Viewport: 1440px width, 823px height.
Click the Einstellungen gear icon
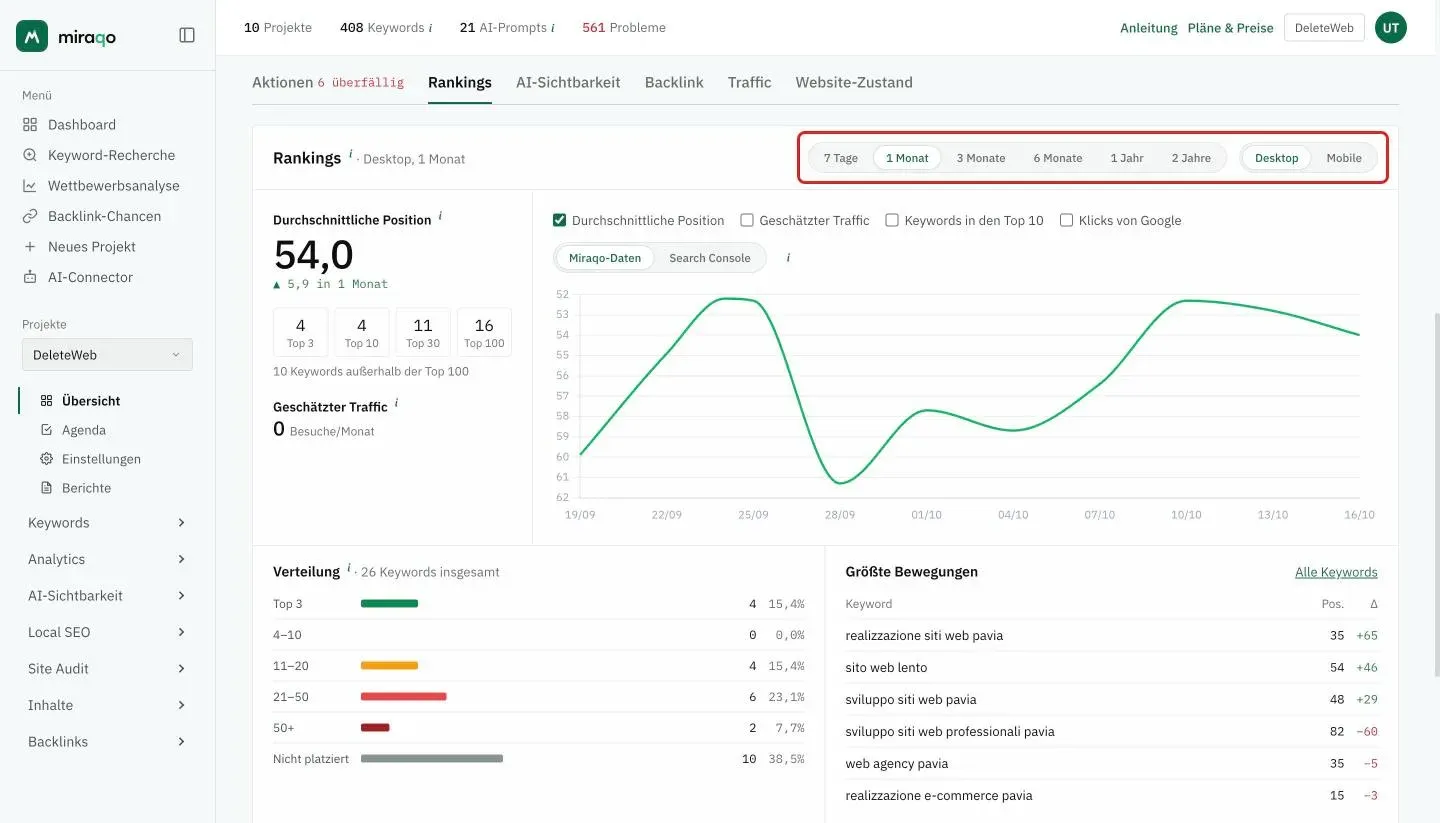pos(46,459)
